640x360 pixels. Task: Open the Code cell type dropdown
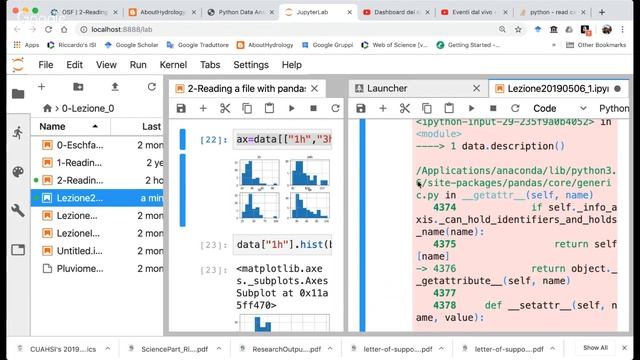point(560,108)
